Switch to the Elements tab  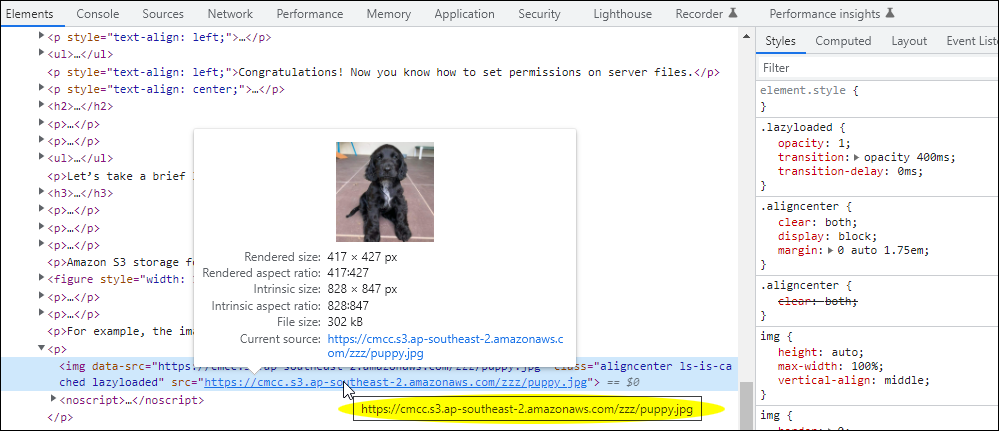point(29,13)
